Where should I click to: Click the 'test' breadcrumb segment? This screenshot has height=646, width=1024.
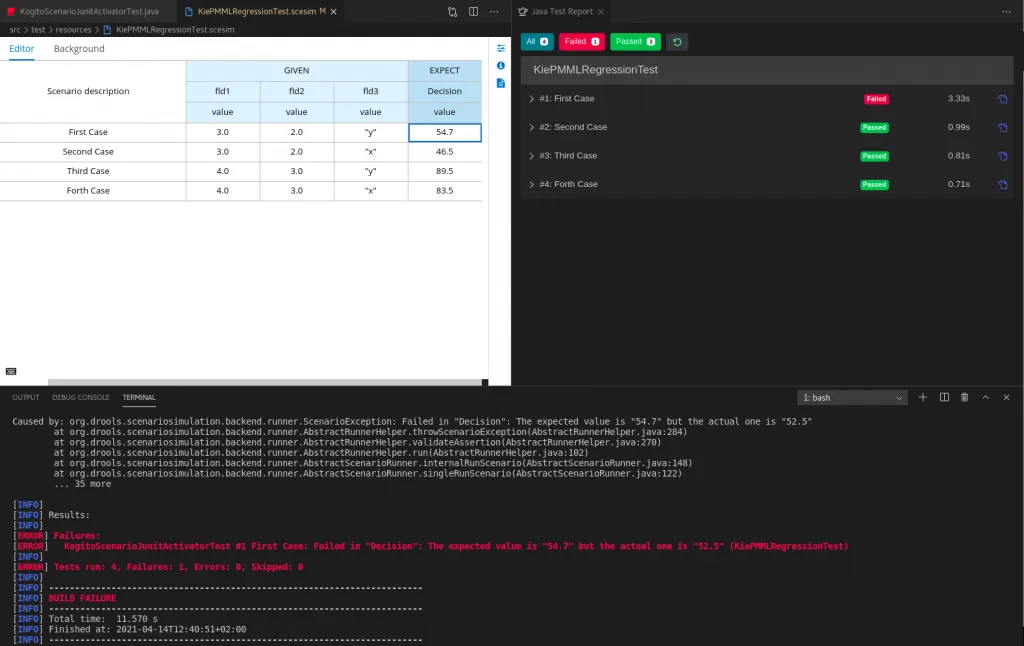(x=39, y=29)
